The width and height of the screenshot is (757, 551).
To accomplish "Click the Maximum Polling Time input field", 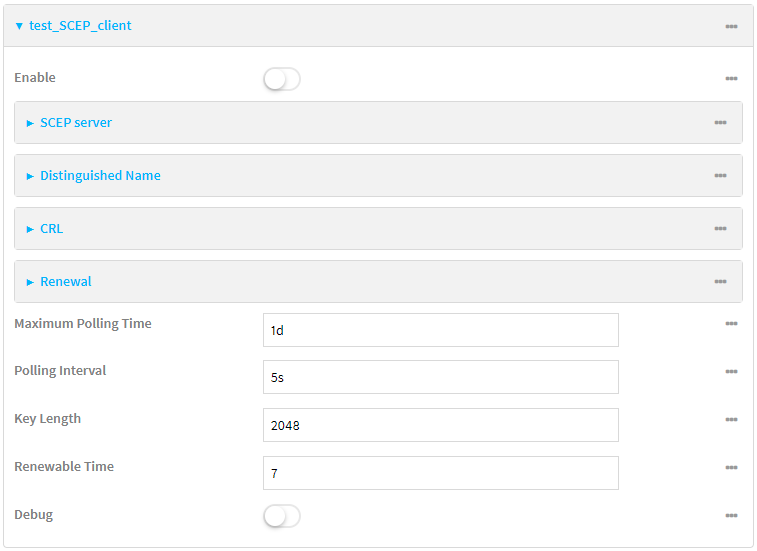I will [440, 330].
